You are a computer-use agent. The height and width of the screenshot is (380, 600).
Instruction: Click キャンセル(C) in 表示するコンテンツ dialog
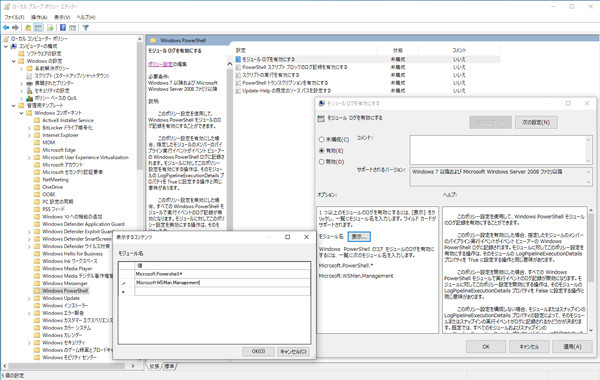[x=293, y=351]
